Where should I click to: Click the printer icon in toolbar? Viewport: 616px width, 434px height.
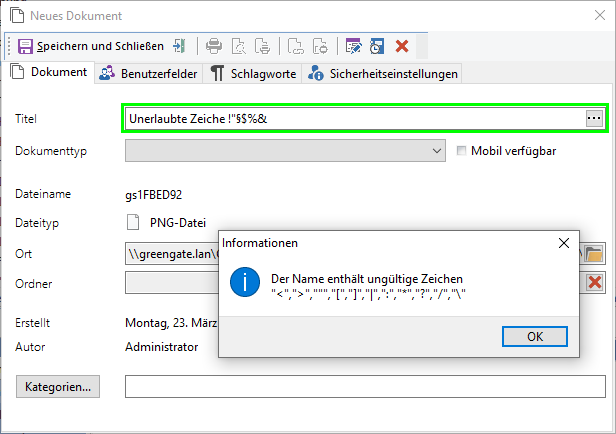click(x=214, y=46)
